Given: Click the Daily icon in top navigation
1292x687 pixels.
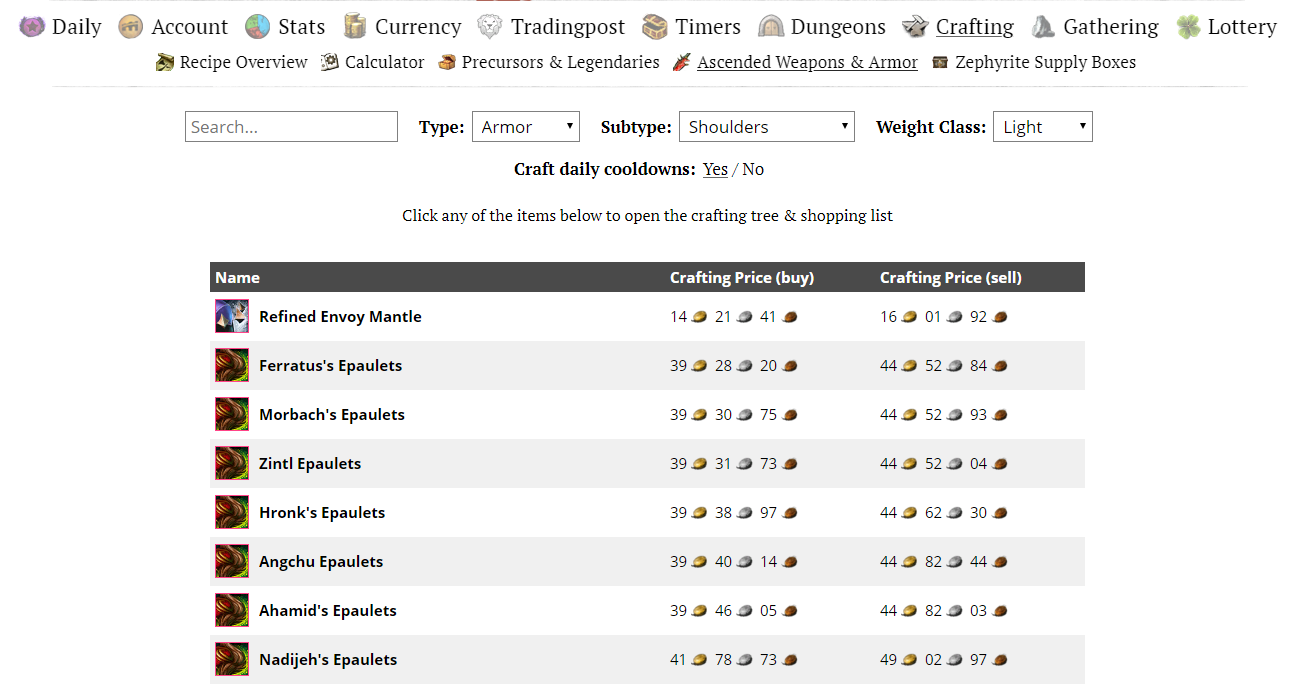Looking at the screenshot, I should point(32,27).
